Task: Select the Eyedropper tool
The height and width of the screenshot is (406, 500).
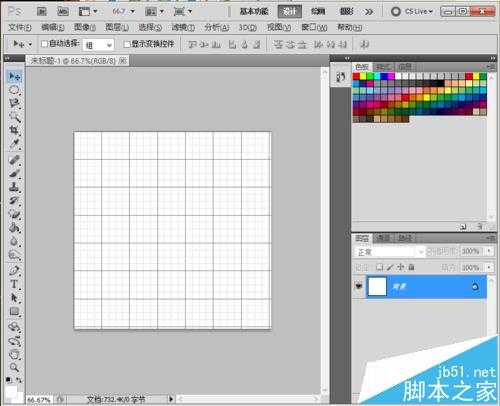Action: pyautogui.click(x=14, y=143)
